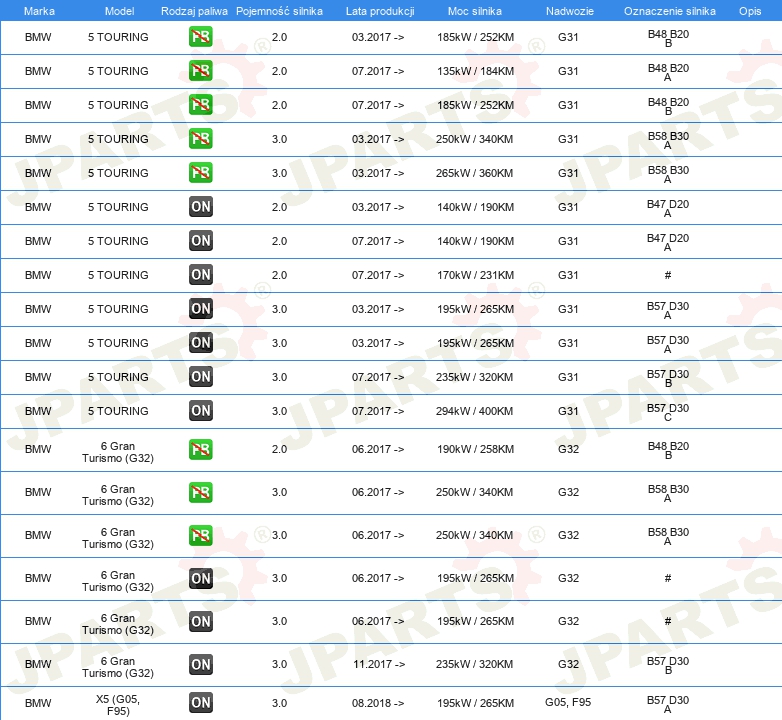Click engine code B57 D30 A in X5 row
The image size is (782, 720).
(x=668, y=704)
